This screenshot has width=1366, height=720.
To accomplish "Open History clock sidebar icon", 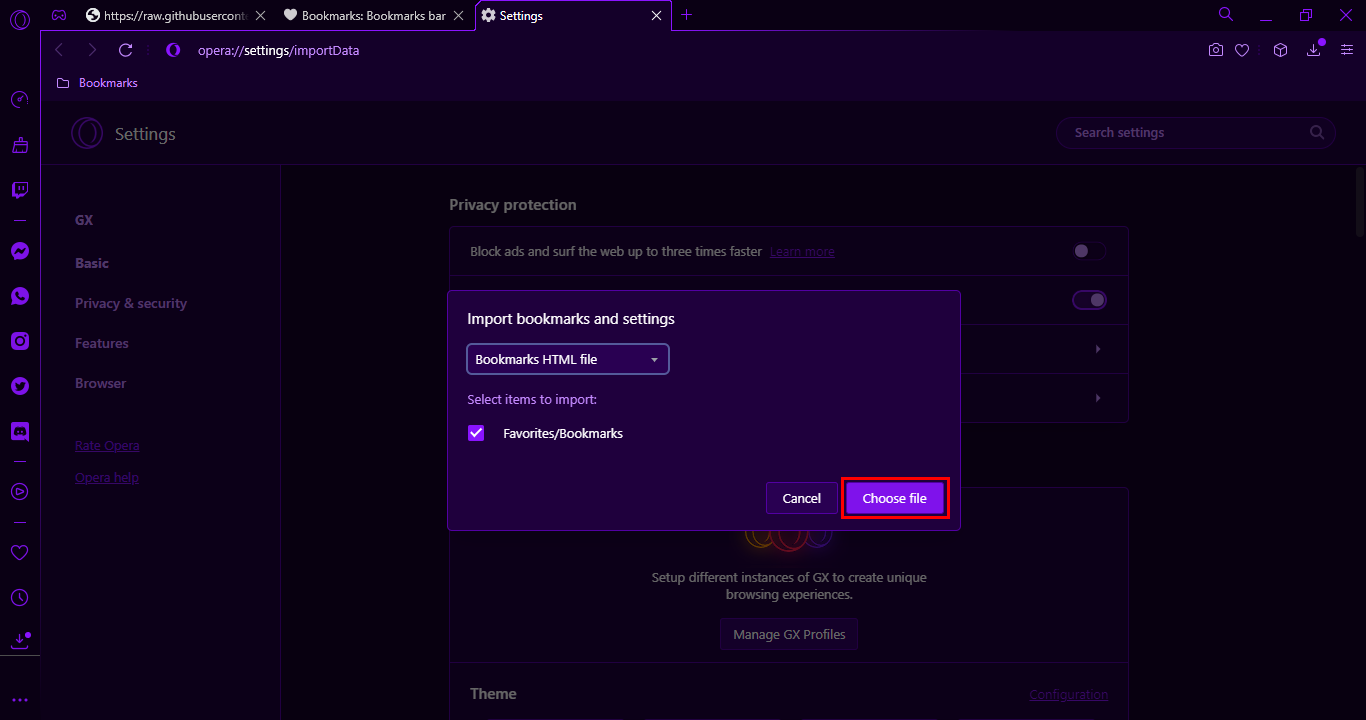I will 19,597.
